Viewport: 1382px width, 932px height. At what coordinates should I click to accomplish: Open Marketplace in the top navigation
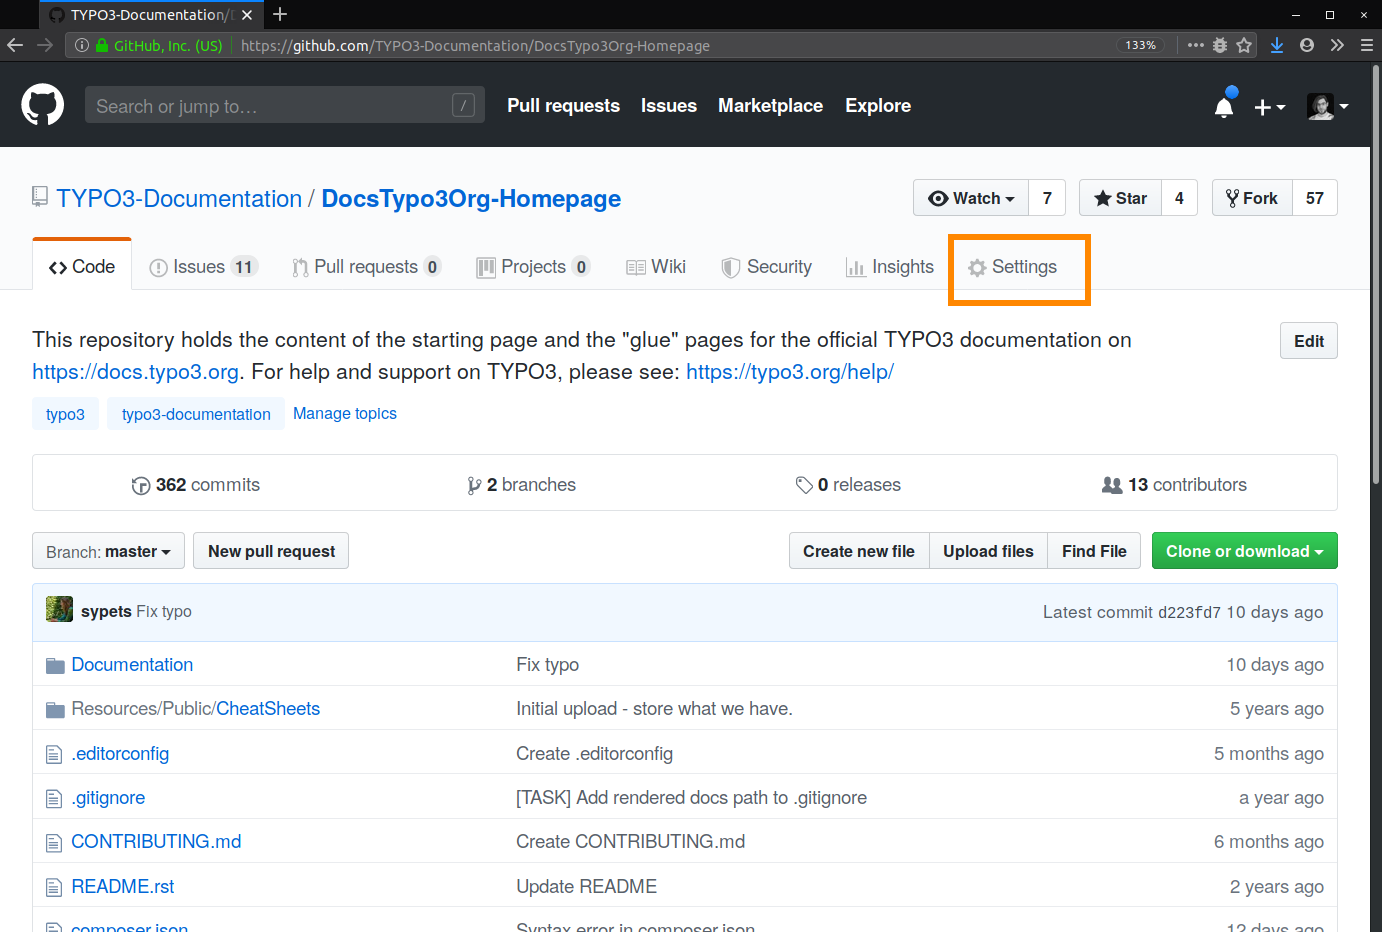[770, 105]
